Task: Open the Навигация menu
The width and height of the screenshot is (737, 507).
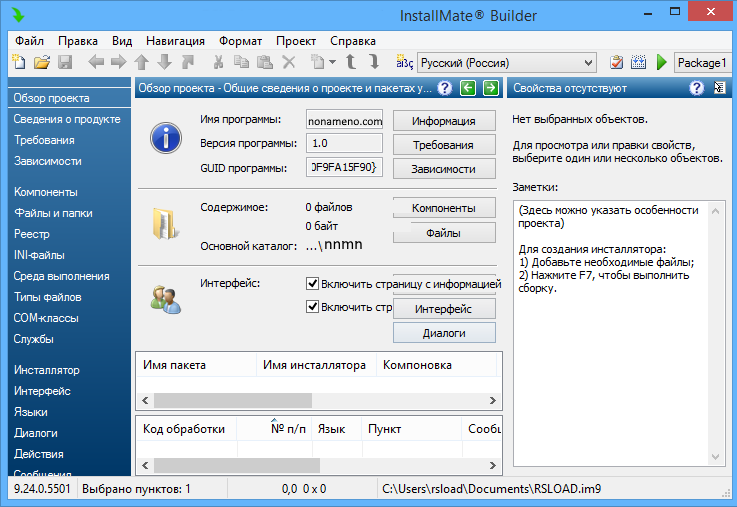Action: [175, 41]
